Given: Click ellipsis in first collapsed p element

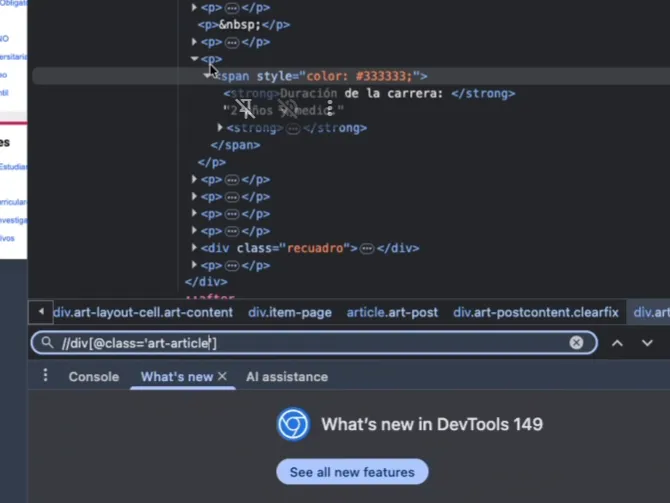Looking at the screenshot, I should (232, 8).
